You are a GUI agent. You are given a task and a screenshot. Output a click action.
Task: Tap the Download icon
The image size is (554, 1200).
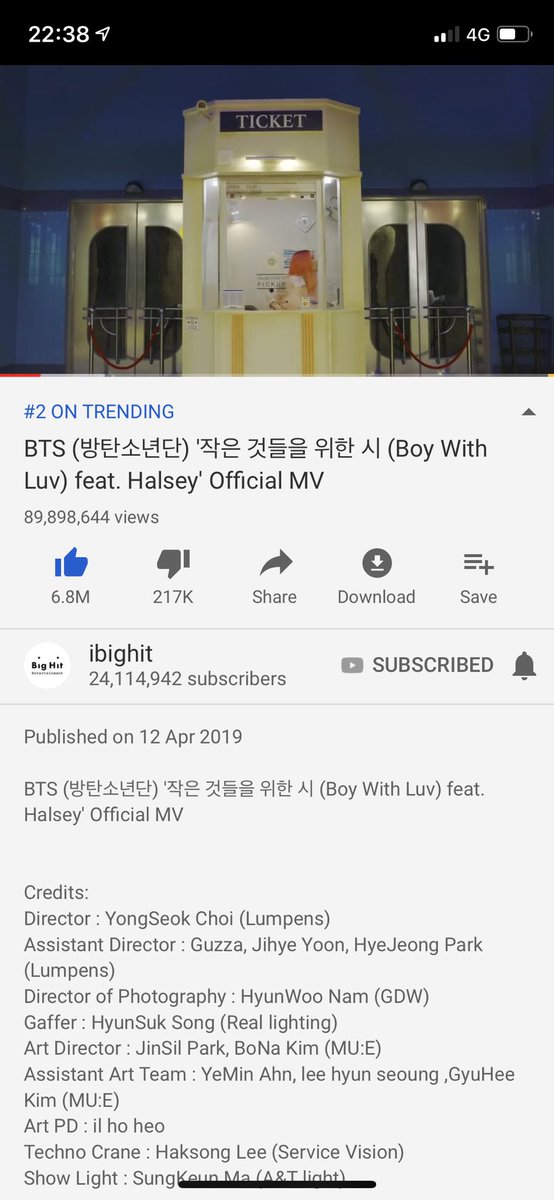[376, 564]
